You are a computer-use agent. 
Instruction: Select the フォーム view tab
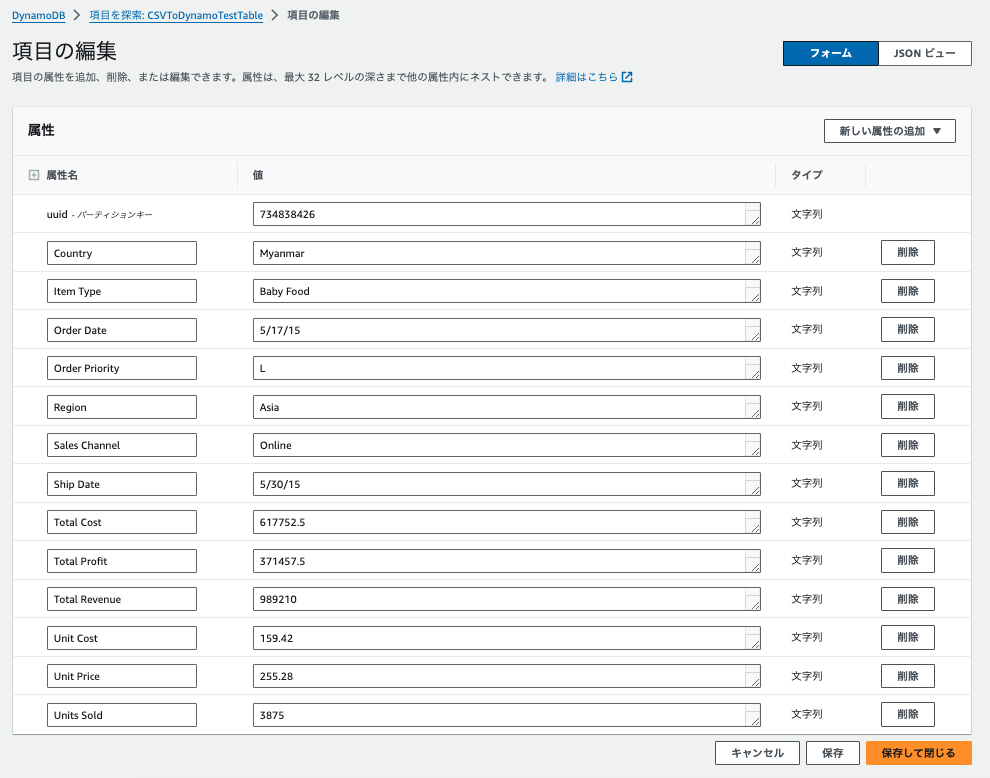(830, 53)
